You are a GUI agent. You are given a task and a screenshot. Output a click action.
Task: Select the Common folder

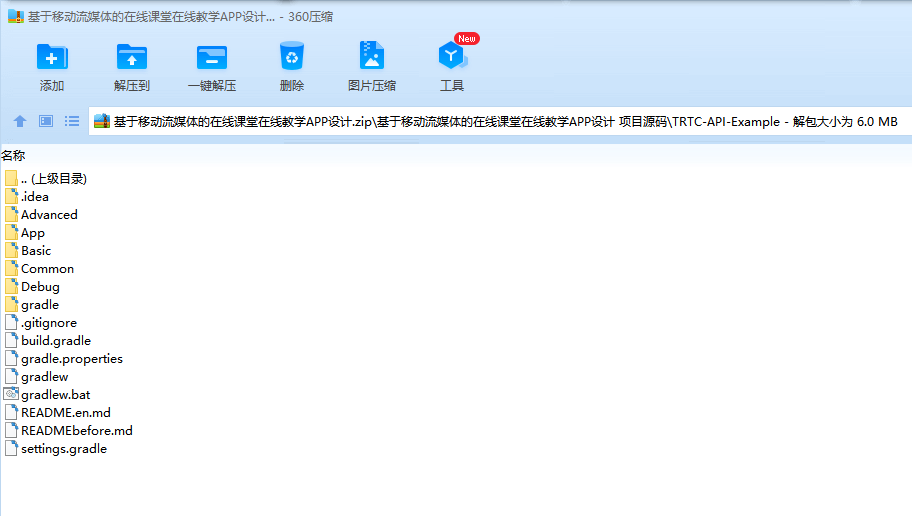[x=48, y=269]
